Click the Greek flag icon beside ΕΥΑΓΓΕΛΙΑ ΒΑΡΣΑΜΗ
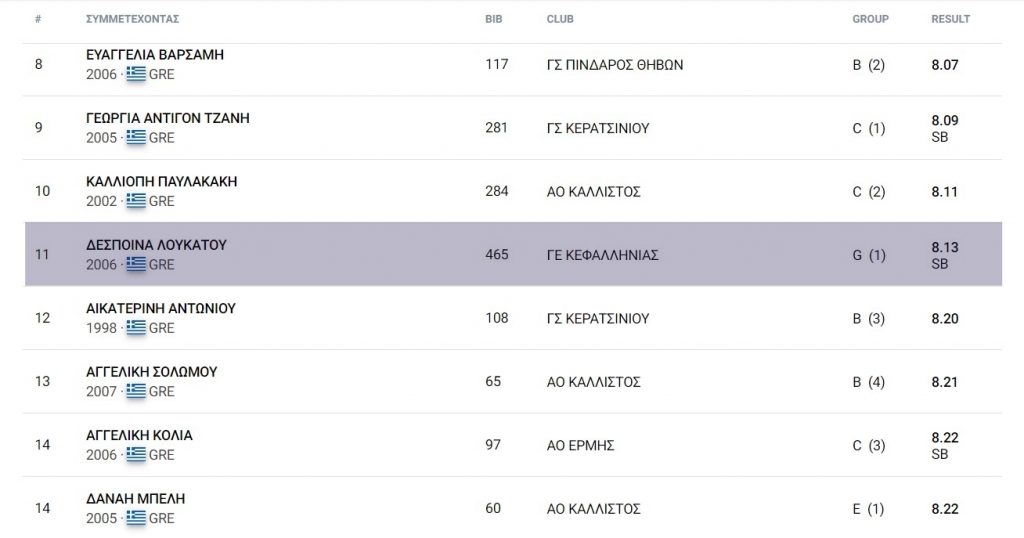 (x=136, y=74)
